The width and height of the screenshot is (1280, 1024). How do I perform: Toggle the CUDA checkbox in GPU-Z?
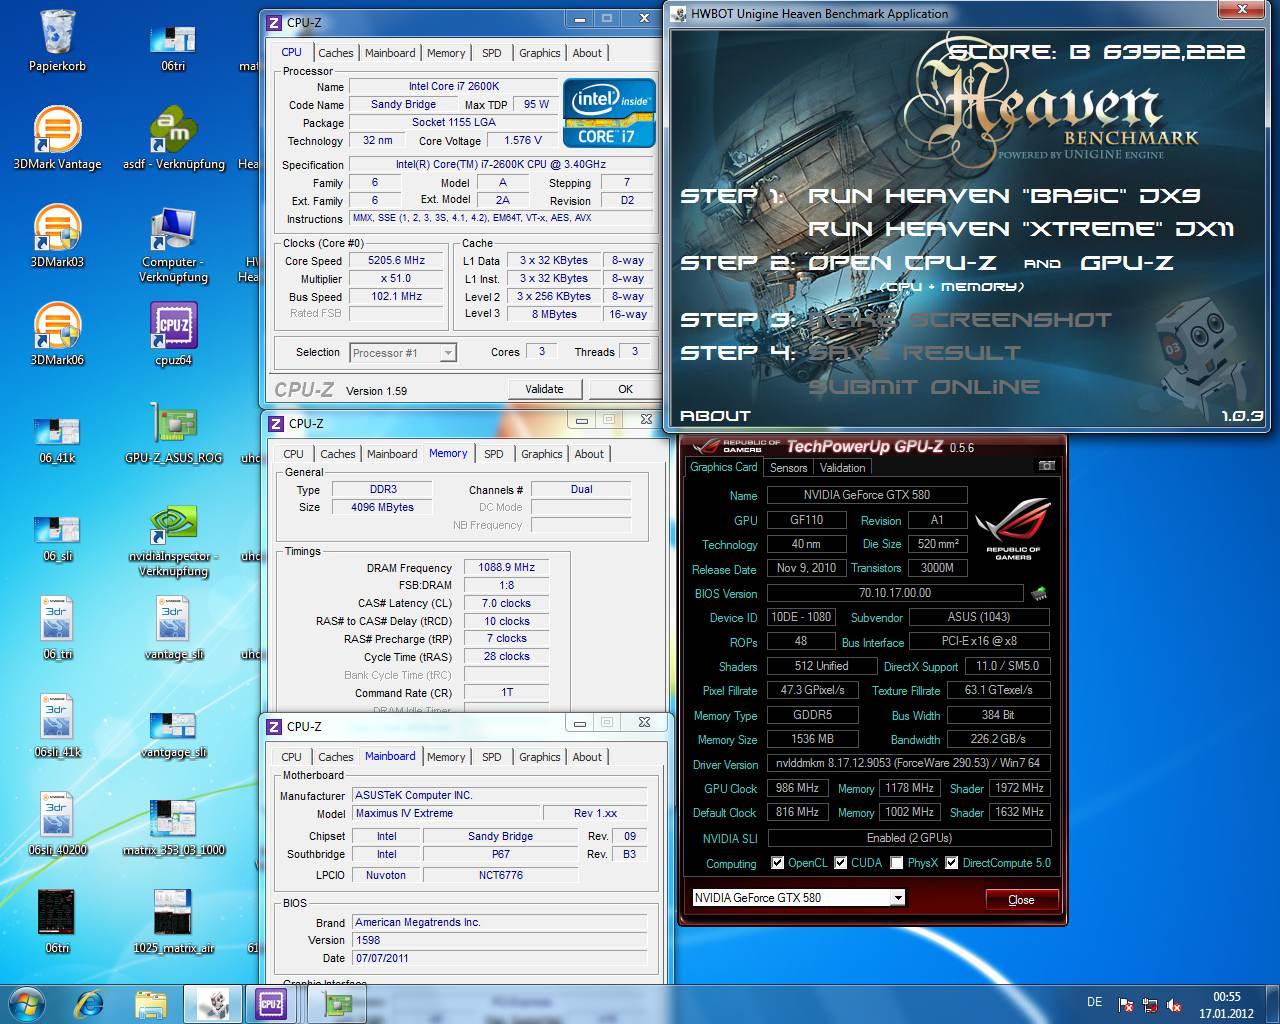tap(840, 862)
